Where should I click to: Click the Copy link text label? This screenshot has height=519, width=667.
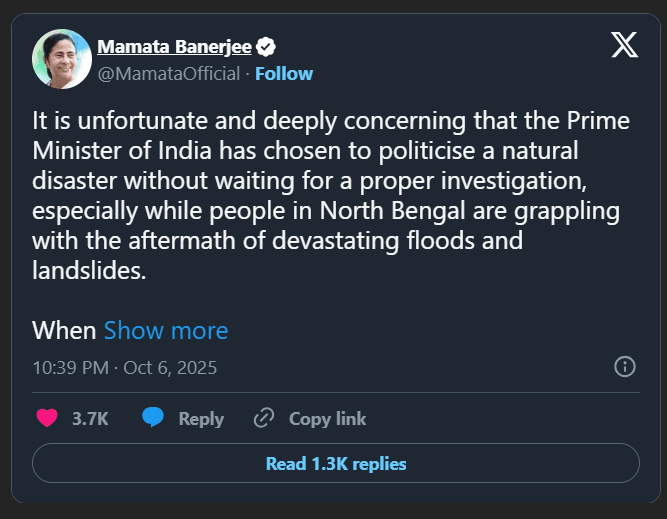327,419
